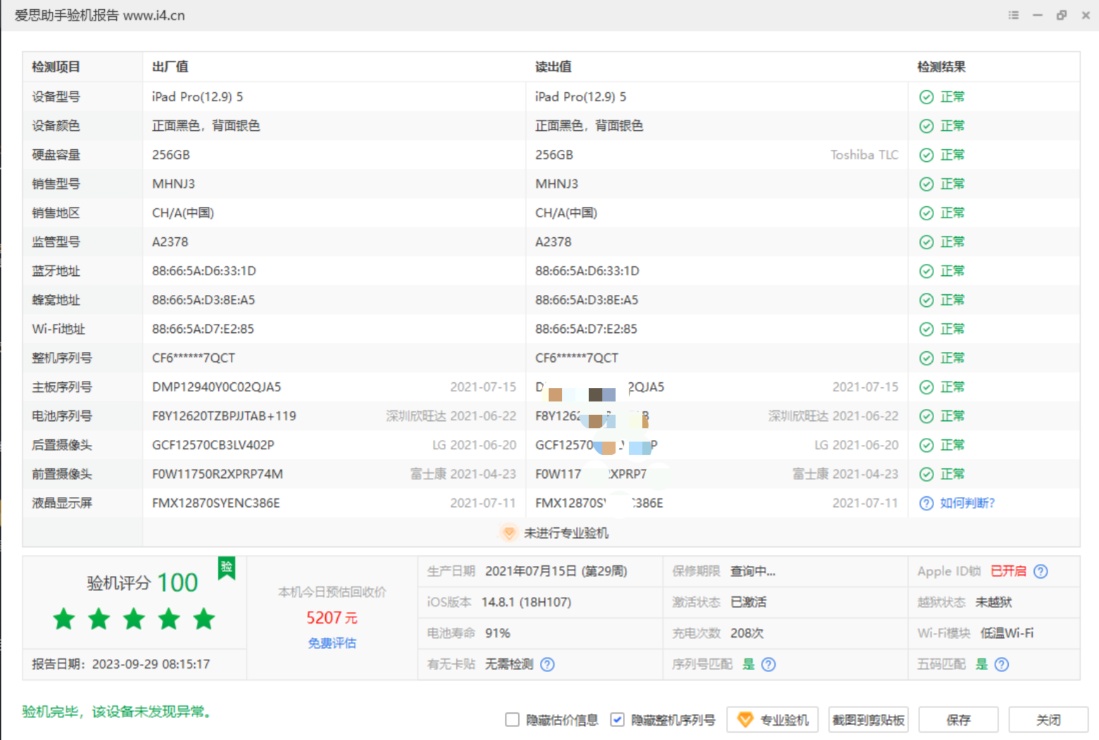Click the five-star rating display
The height and width of the screenshot is (740, 1099).
[x=134, y=619]
